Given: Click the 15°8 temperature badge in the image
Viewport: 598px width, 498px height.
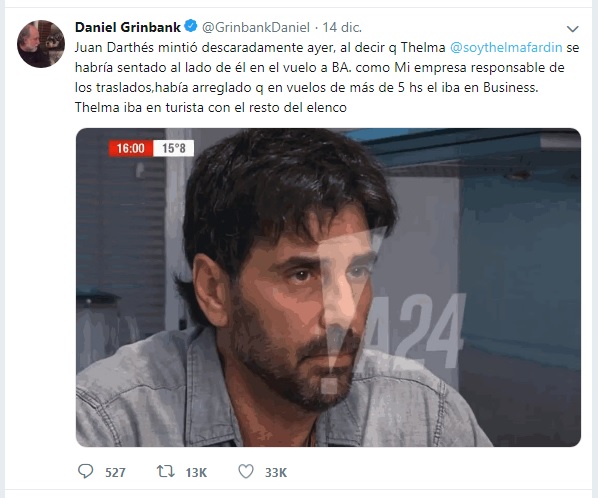Looking at the screenshot, I should tap(174, 148).
